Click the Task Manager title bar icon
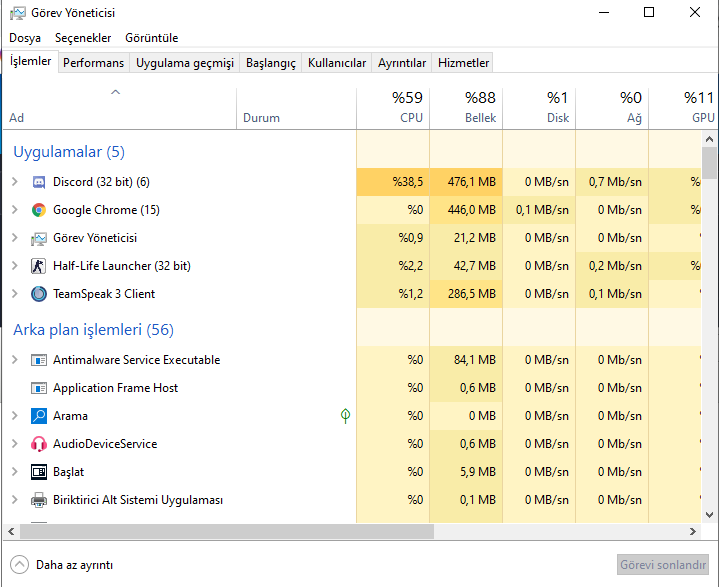Viewport: 719px width, 587px height. [x=17, y=13]
